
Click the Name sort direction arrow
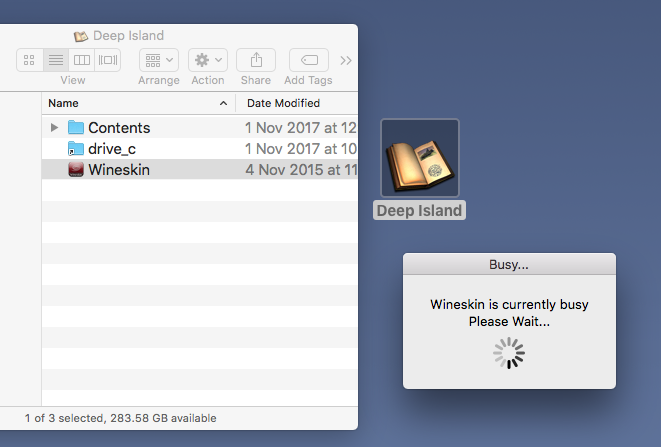(223, 103)
